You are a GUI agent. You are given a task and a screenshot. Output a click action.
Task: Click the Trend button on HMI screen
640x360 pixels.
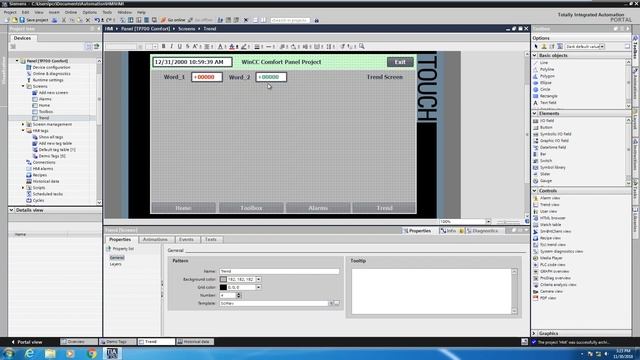pyautogui.click(x=384, y=208)
